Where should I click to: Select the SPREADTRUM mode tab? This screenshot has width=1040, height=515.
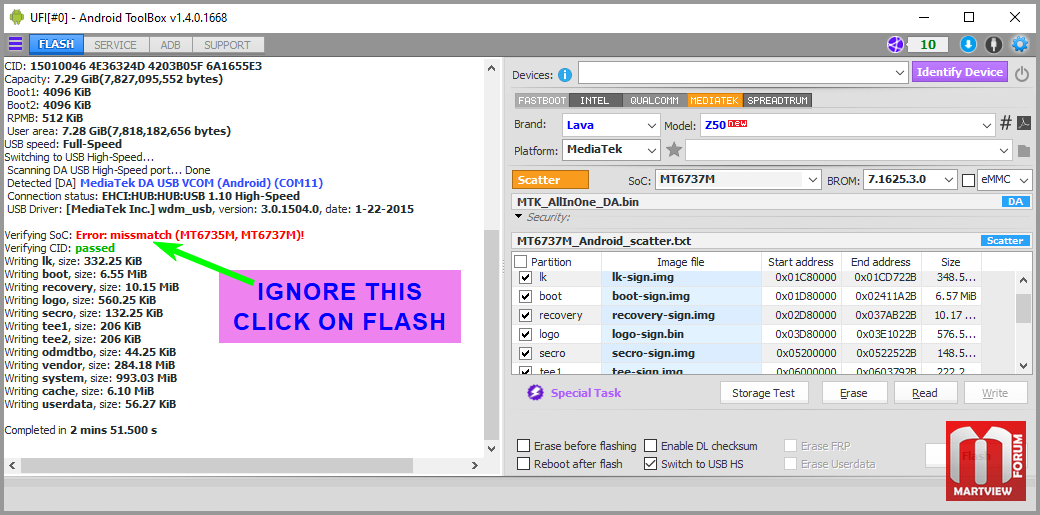point(777,101)
